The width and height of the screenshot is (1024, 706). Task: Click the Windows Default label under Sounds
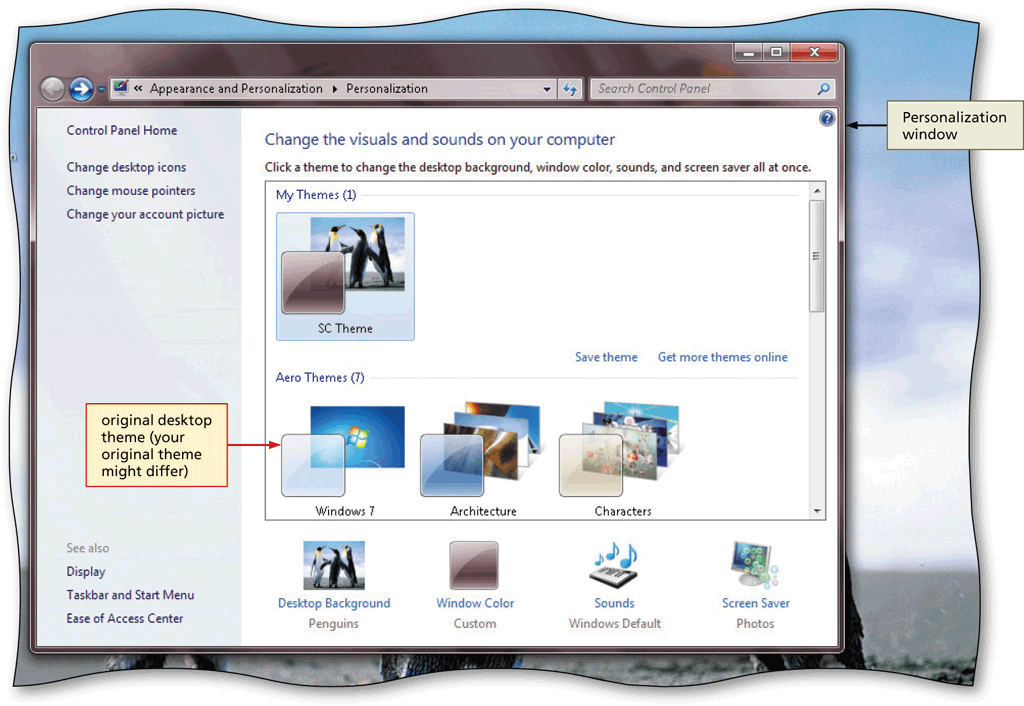(x=615, y=624)
